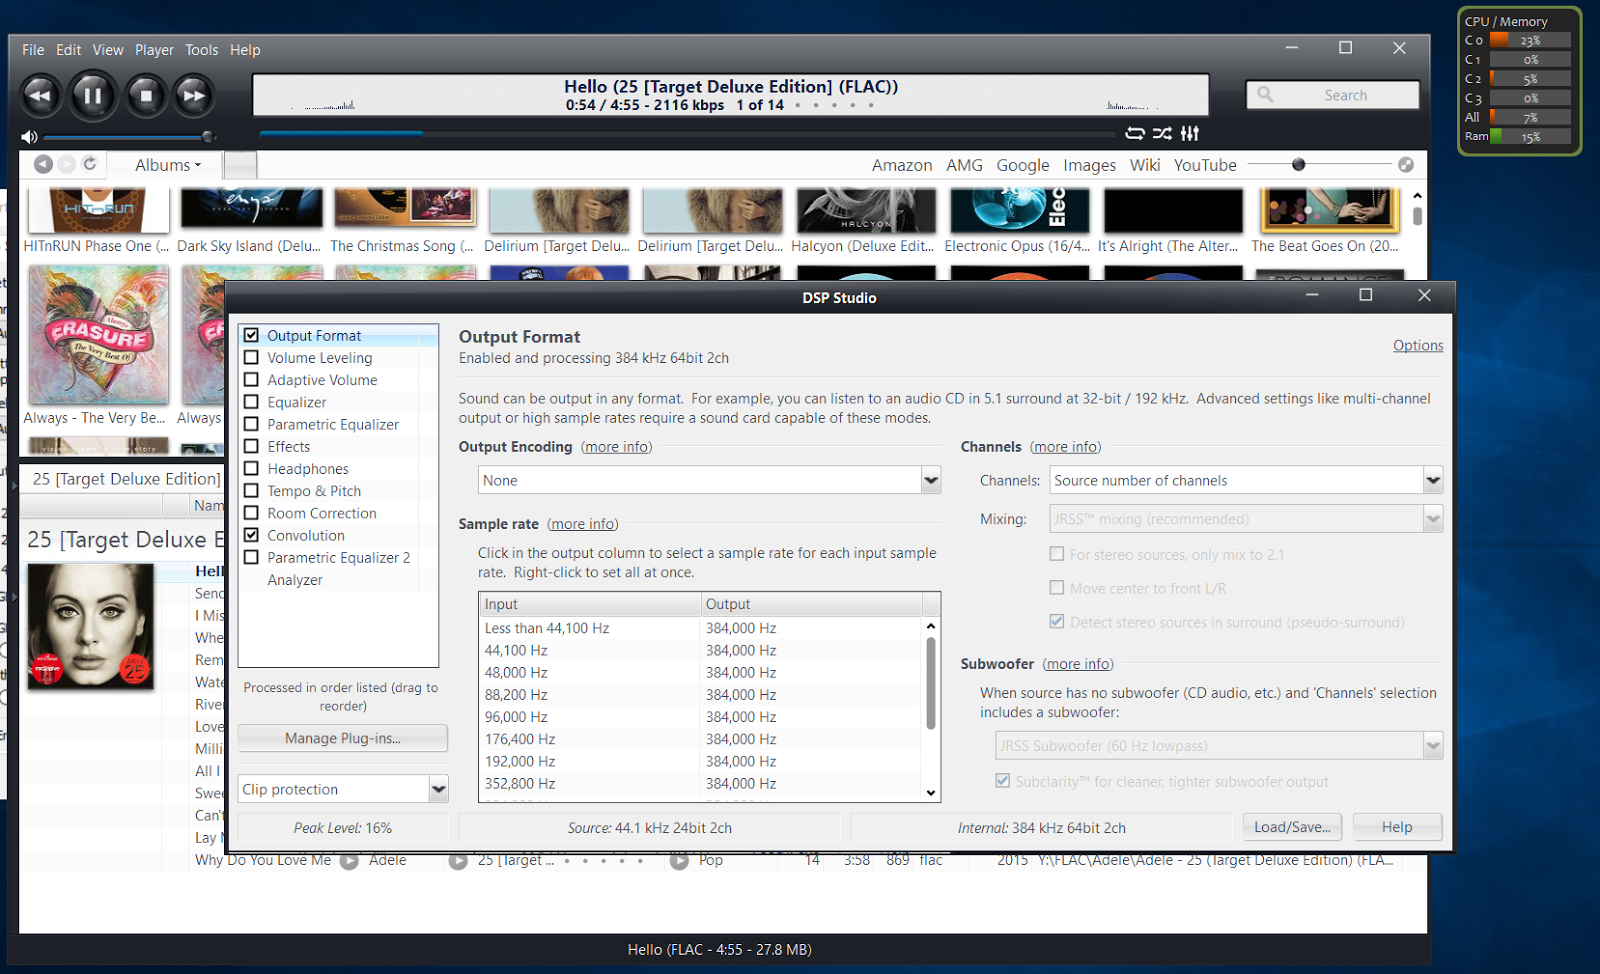Stop playback
Screen dimensions: 1600x974
tap(146, 96)
